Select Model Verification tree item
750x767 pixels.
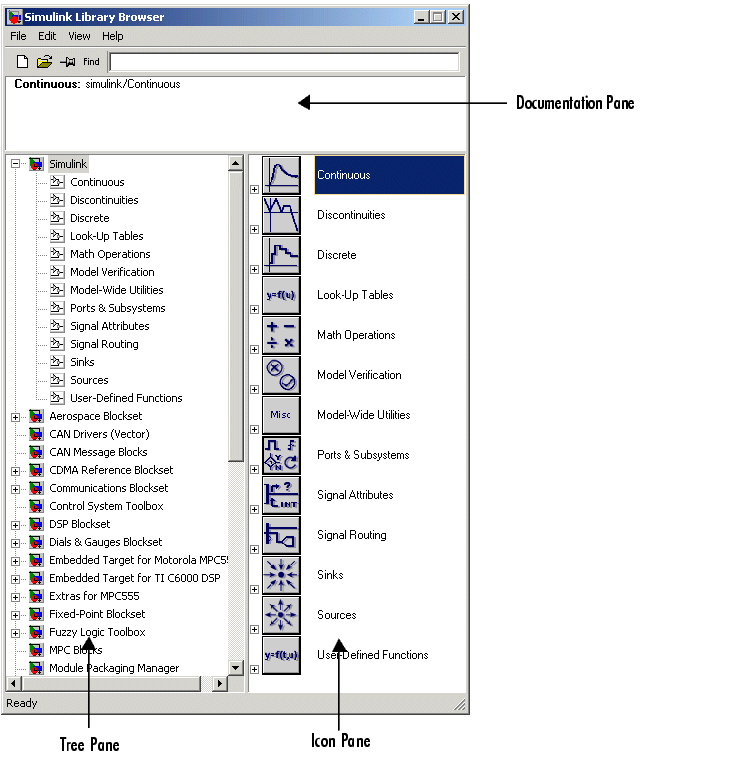(x=112, y=272)
